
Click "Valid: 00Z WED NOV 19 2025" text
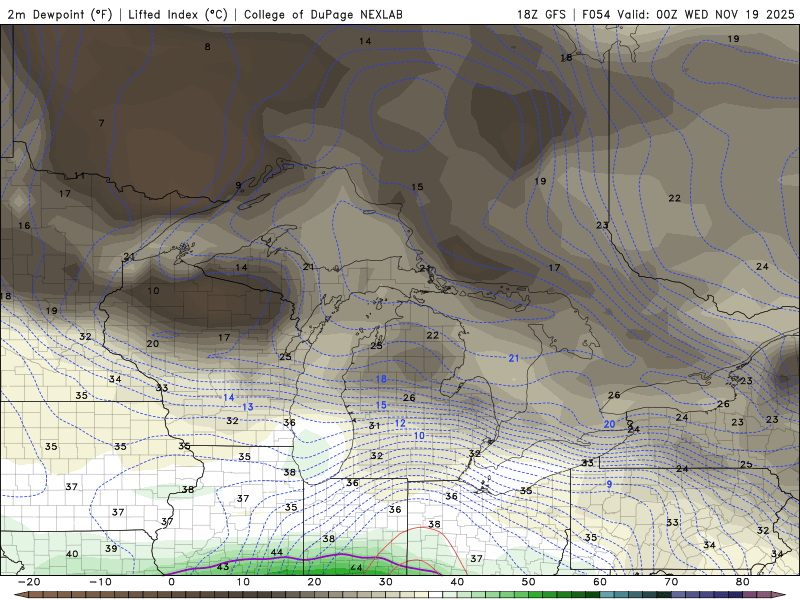pyautogui.click(x=706, y=14)
